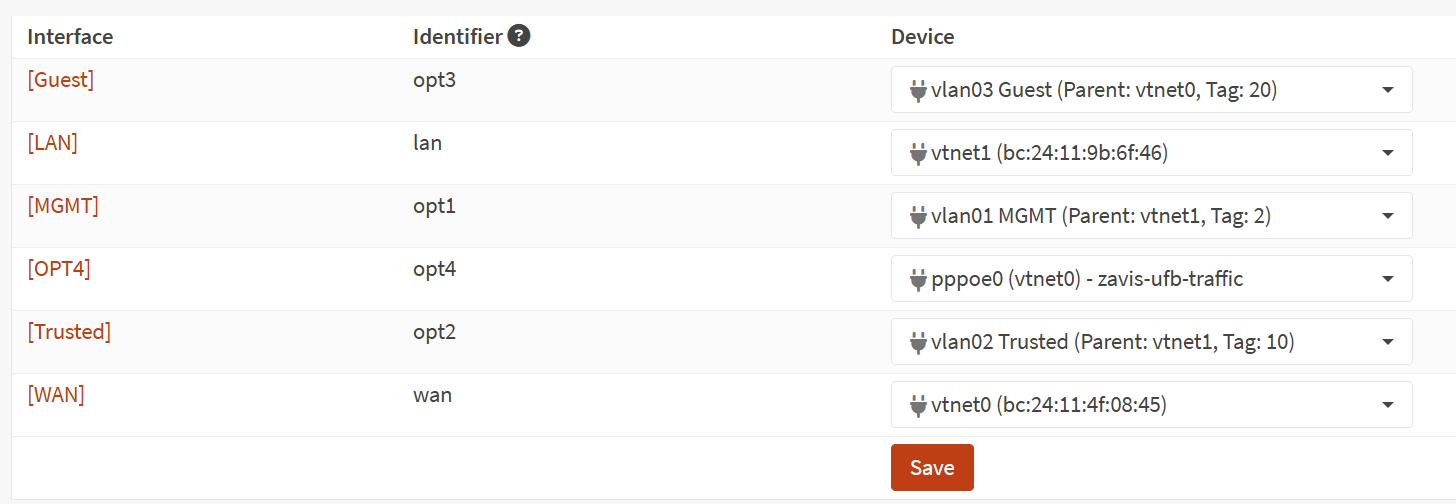Expand the WAN device dropdown arrow
Viewport: 1456px width, 504px height.
(1387, 406)
